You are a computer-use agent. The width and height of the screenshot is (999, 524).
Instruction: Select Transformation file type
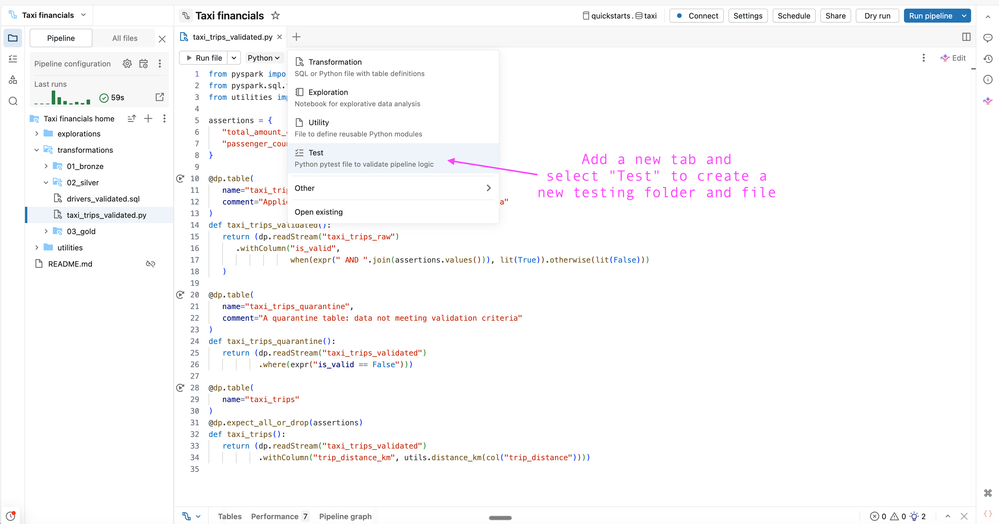point(393,67)
